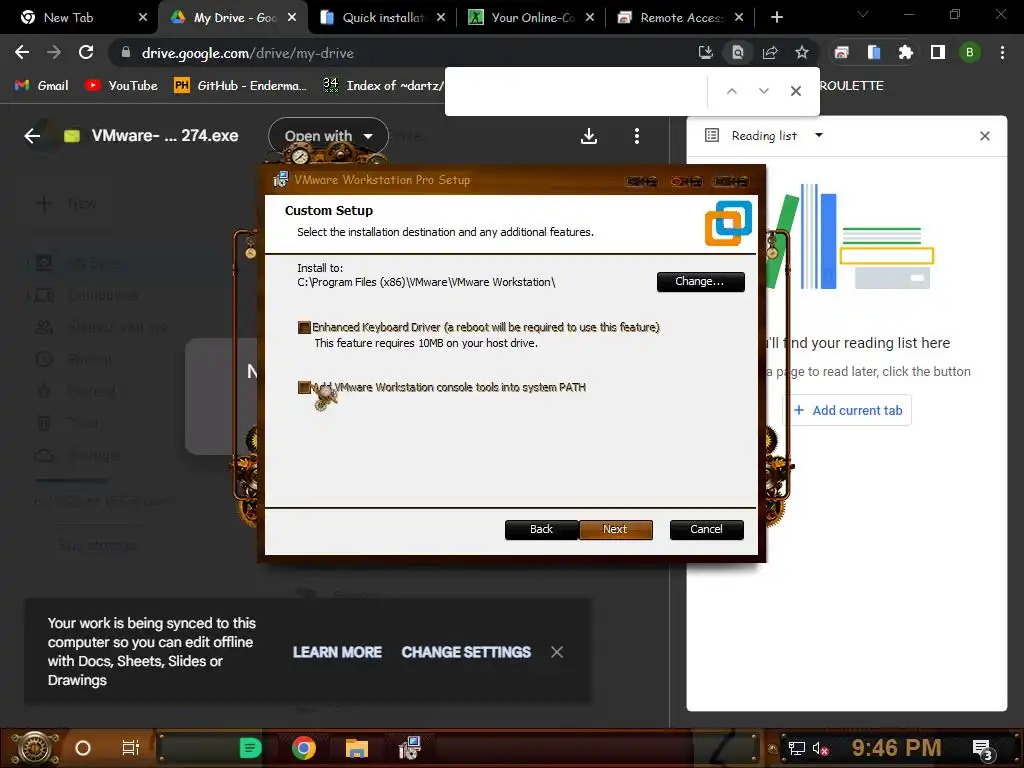Click inside the find-in-page text field
Screen dimensions: 1024x768
578,91
